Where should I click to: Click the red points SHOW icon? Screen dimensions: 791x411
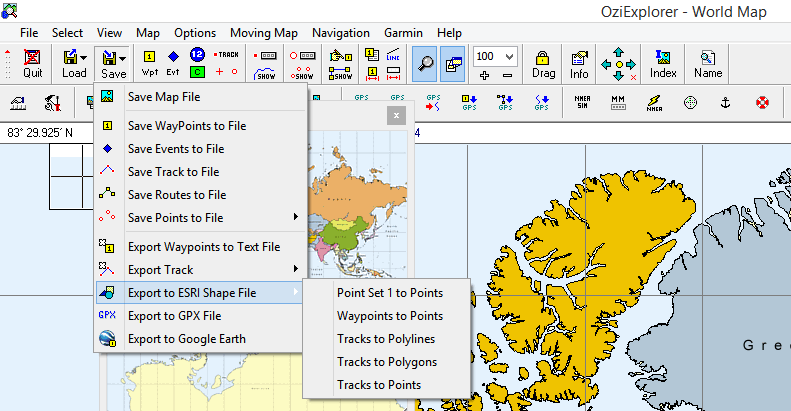tap(302, 73)
